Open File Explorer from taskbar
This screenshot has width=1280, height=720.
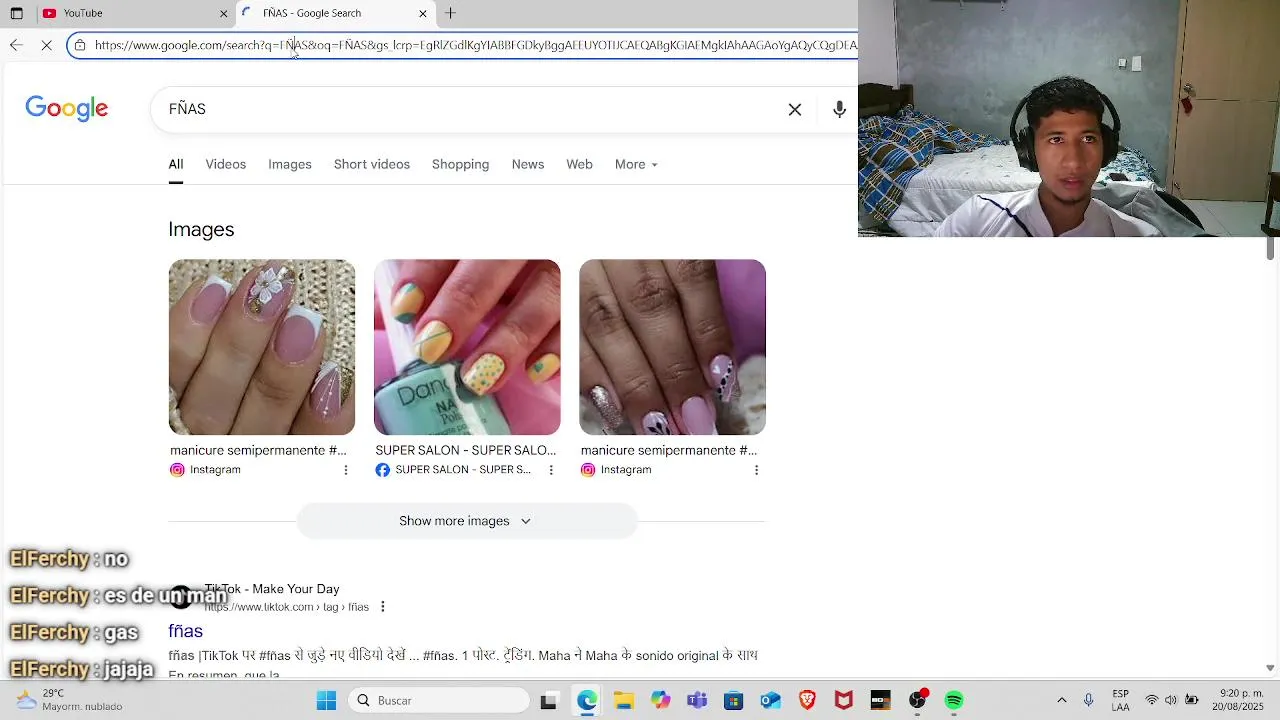click(624, 700)
